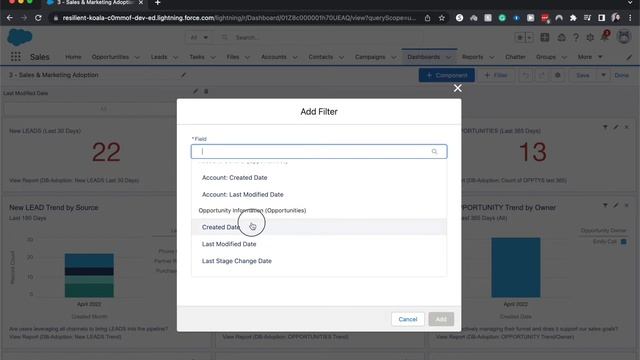Open the Chrome extensions puzzle icon
This screenshot has height=360, width=640.
tap(573, 18)
